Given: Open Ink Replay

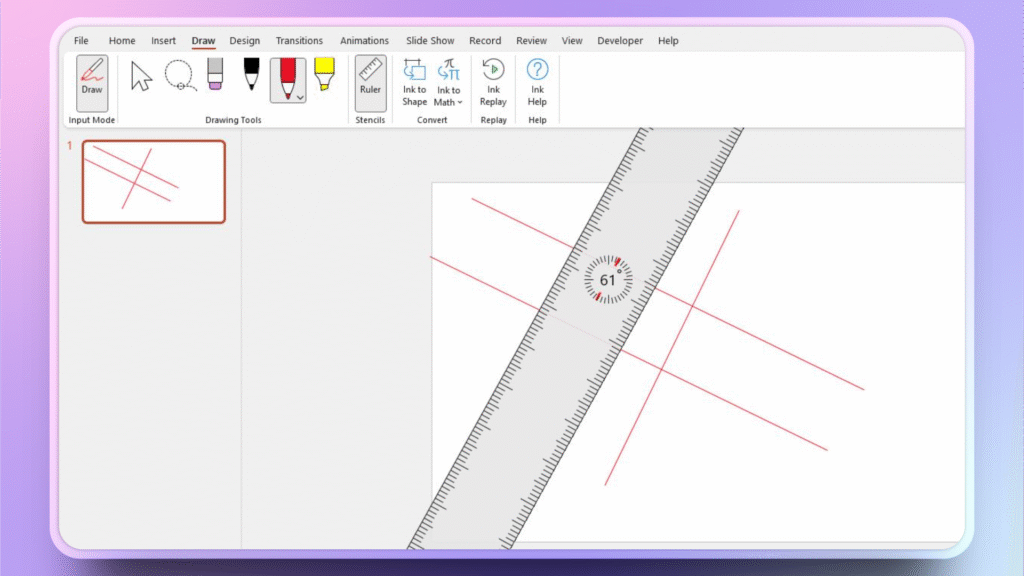Looking at the screenshot, I should click(x=492, y=82).
